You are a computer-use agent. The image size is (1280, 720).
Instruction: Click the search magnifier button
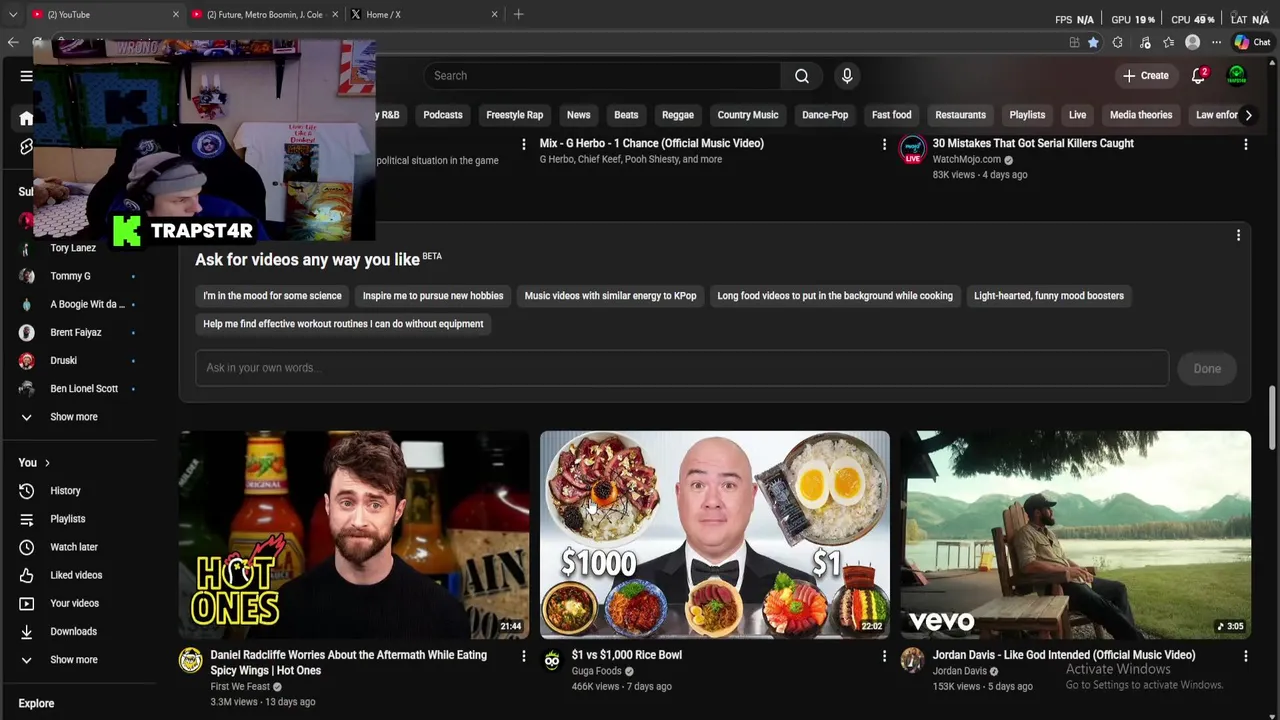tap(802, 76)
